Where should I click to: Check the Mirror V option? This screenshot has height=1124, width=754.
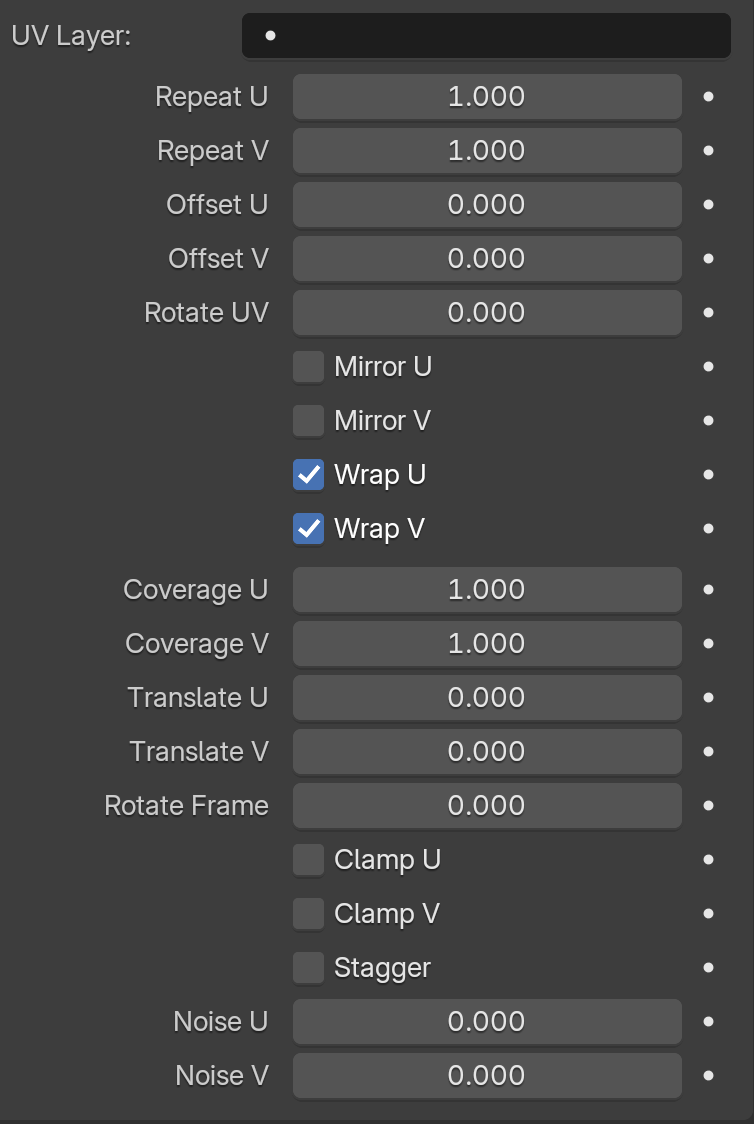pyautogui.click(x=308, y=421)
